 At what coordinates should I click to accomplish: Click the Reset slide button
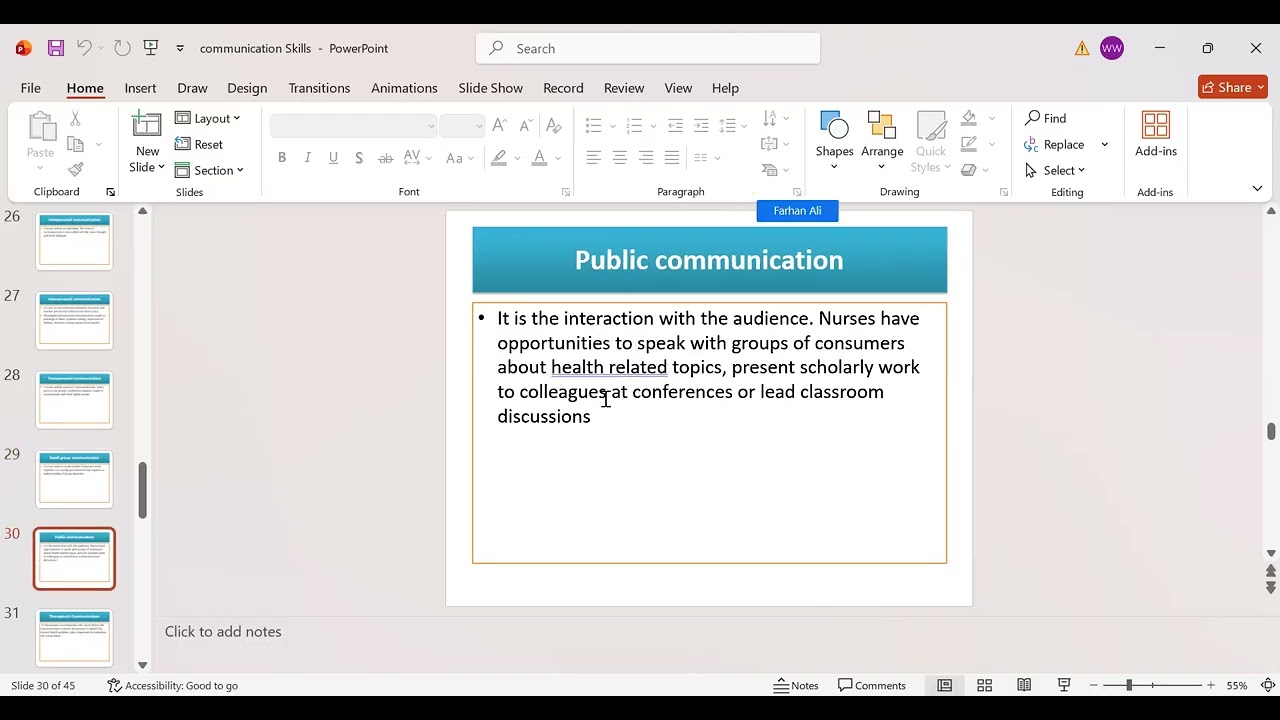pyautogui.click(x=199, y=144)
